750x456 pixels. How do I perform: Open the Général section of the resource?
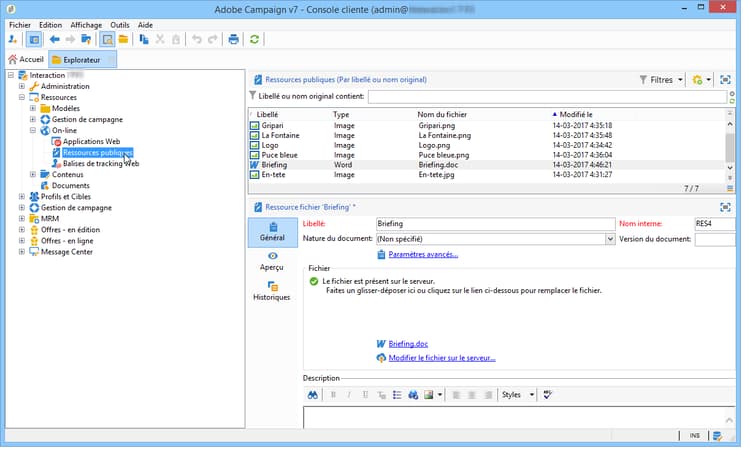273,232
